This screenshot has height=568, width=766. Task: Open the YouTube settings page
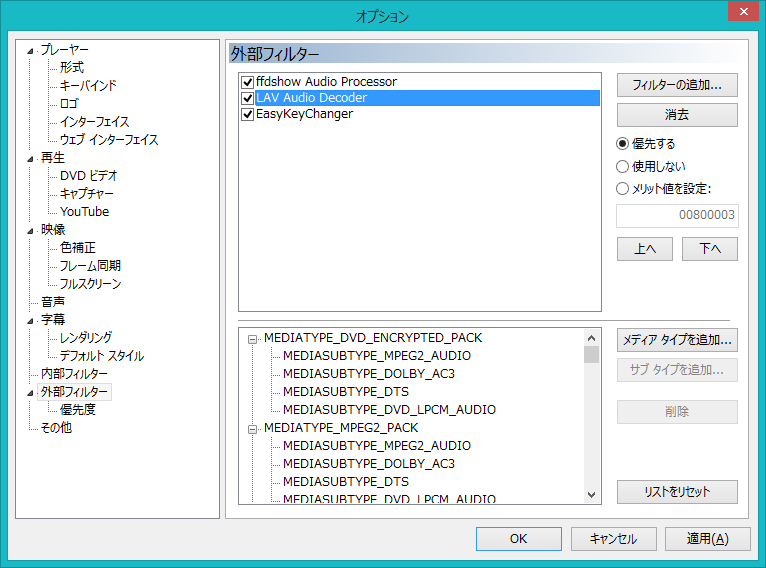[x=85, y=211]
